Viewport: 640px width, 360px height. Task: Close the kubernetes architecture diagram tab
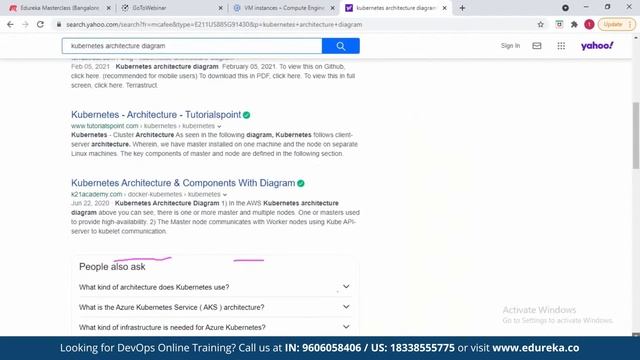coord(444,8)
